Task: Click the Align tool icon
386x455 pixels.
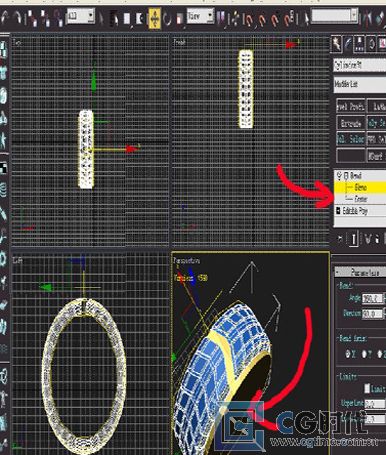Action: pyautogui.click(x=380, y=18)
